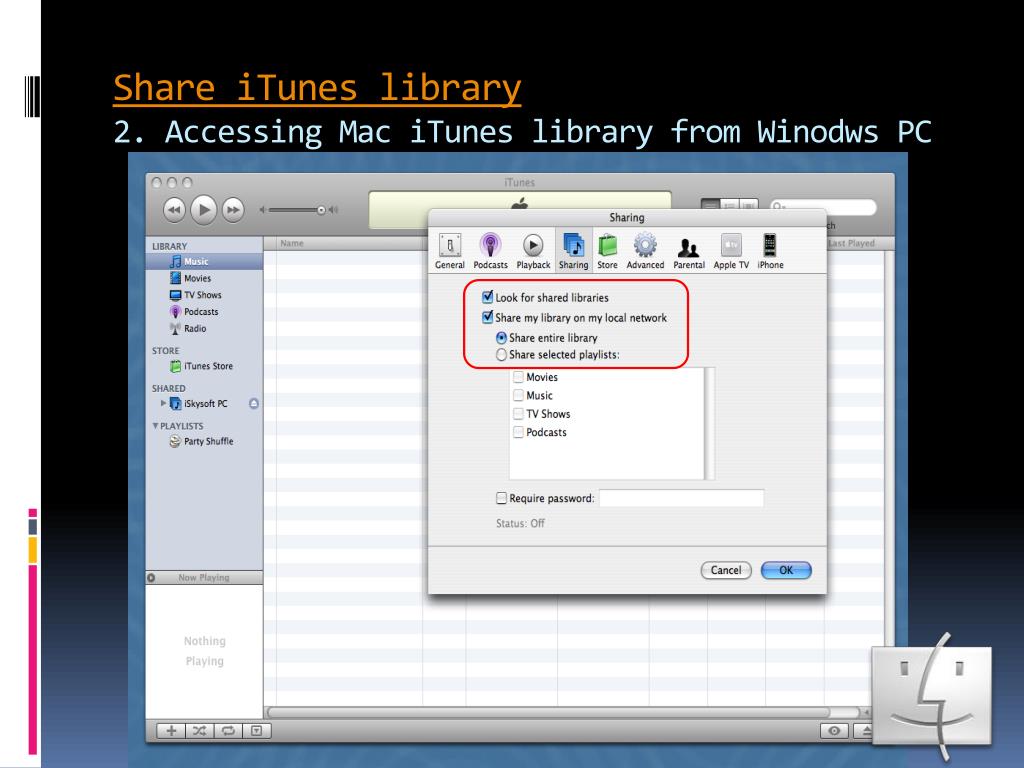Click the rewind playback button
The image size is (1024, 768).
[174, 210]
